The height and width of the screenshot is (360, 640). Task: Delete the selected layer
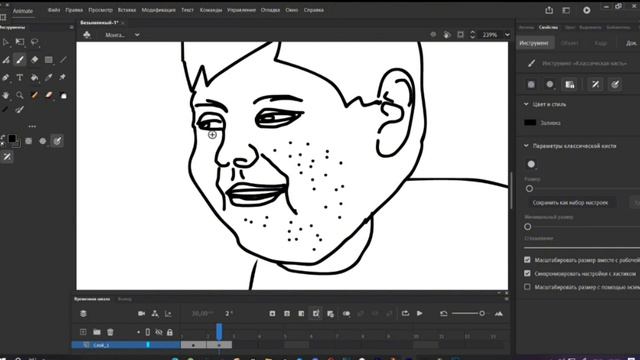coord(110,332)
